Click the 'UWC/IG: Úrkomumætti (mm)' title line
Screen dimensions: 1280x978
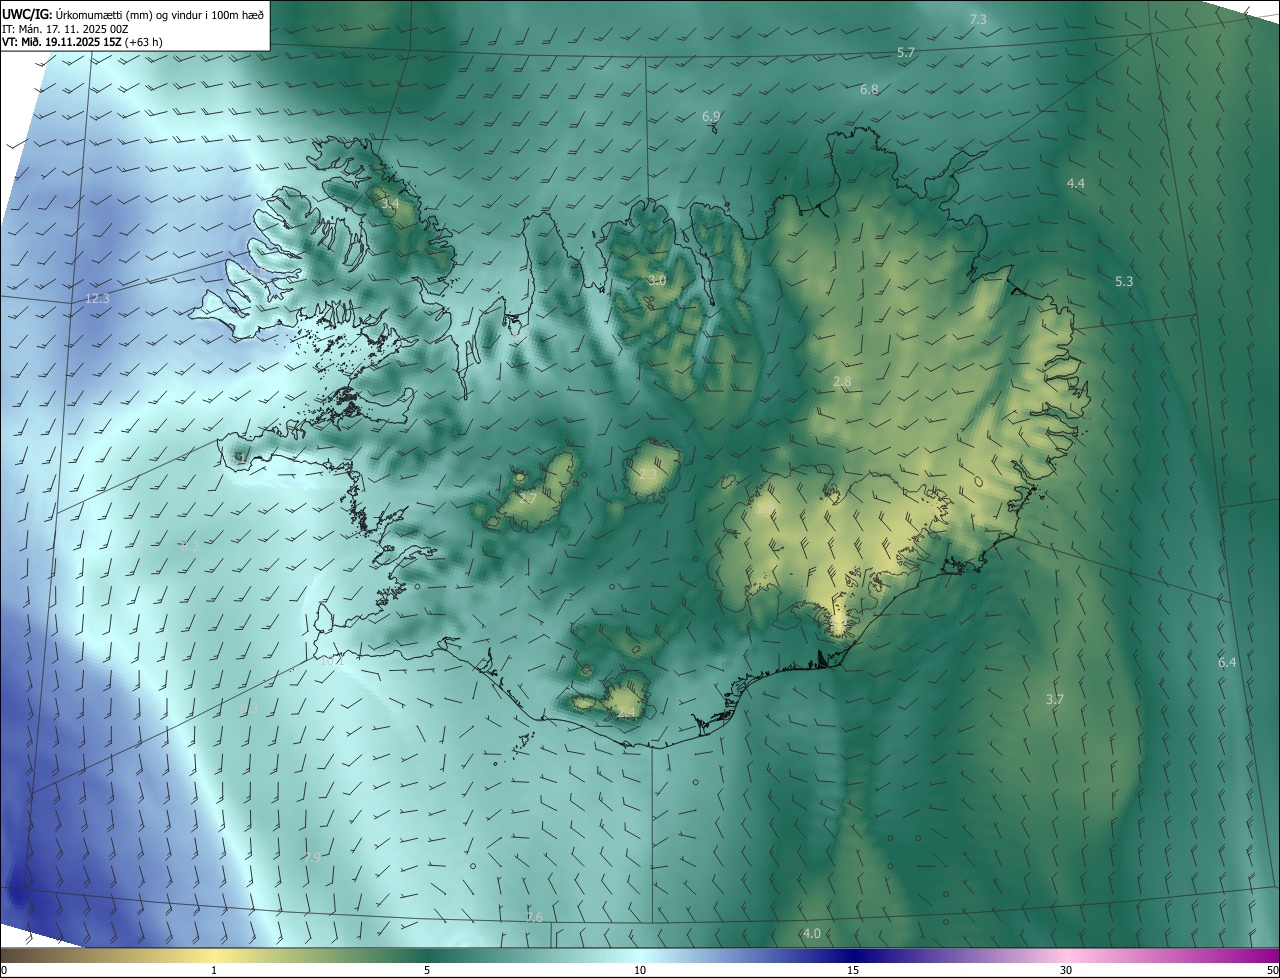(x=133, y=15)
